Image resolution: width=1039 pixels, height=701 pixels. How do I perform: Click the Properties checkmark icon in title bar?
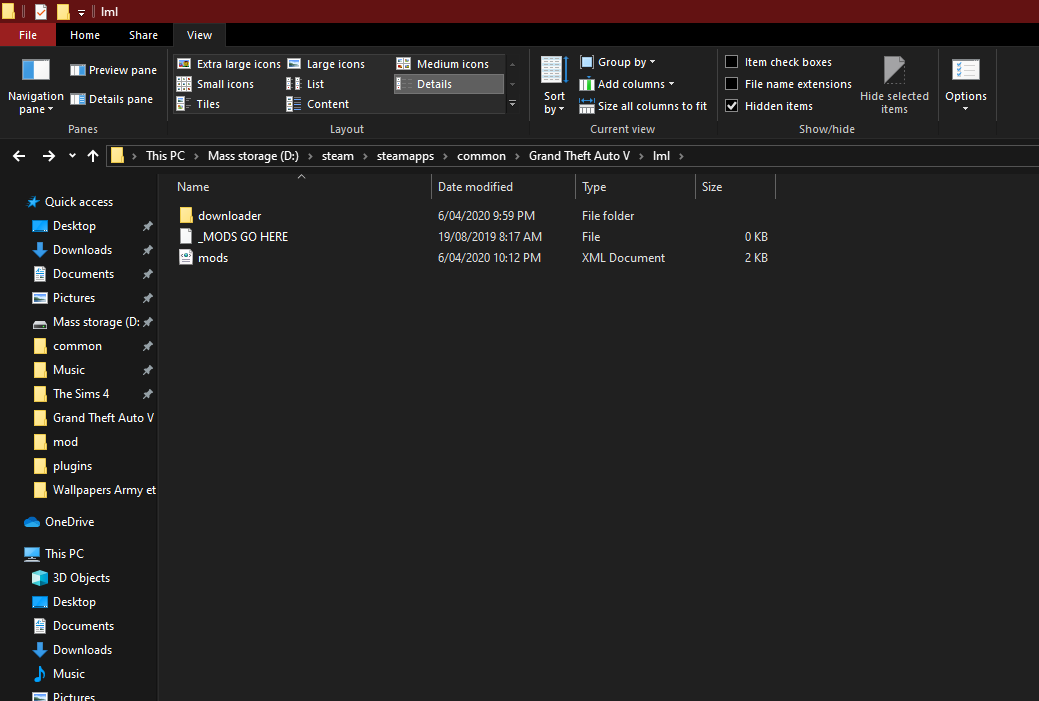coord(41,11)
